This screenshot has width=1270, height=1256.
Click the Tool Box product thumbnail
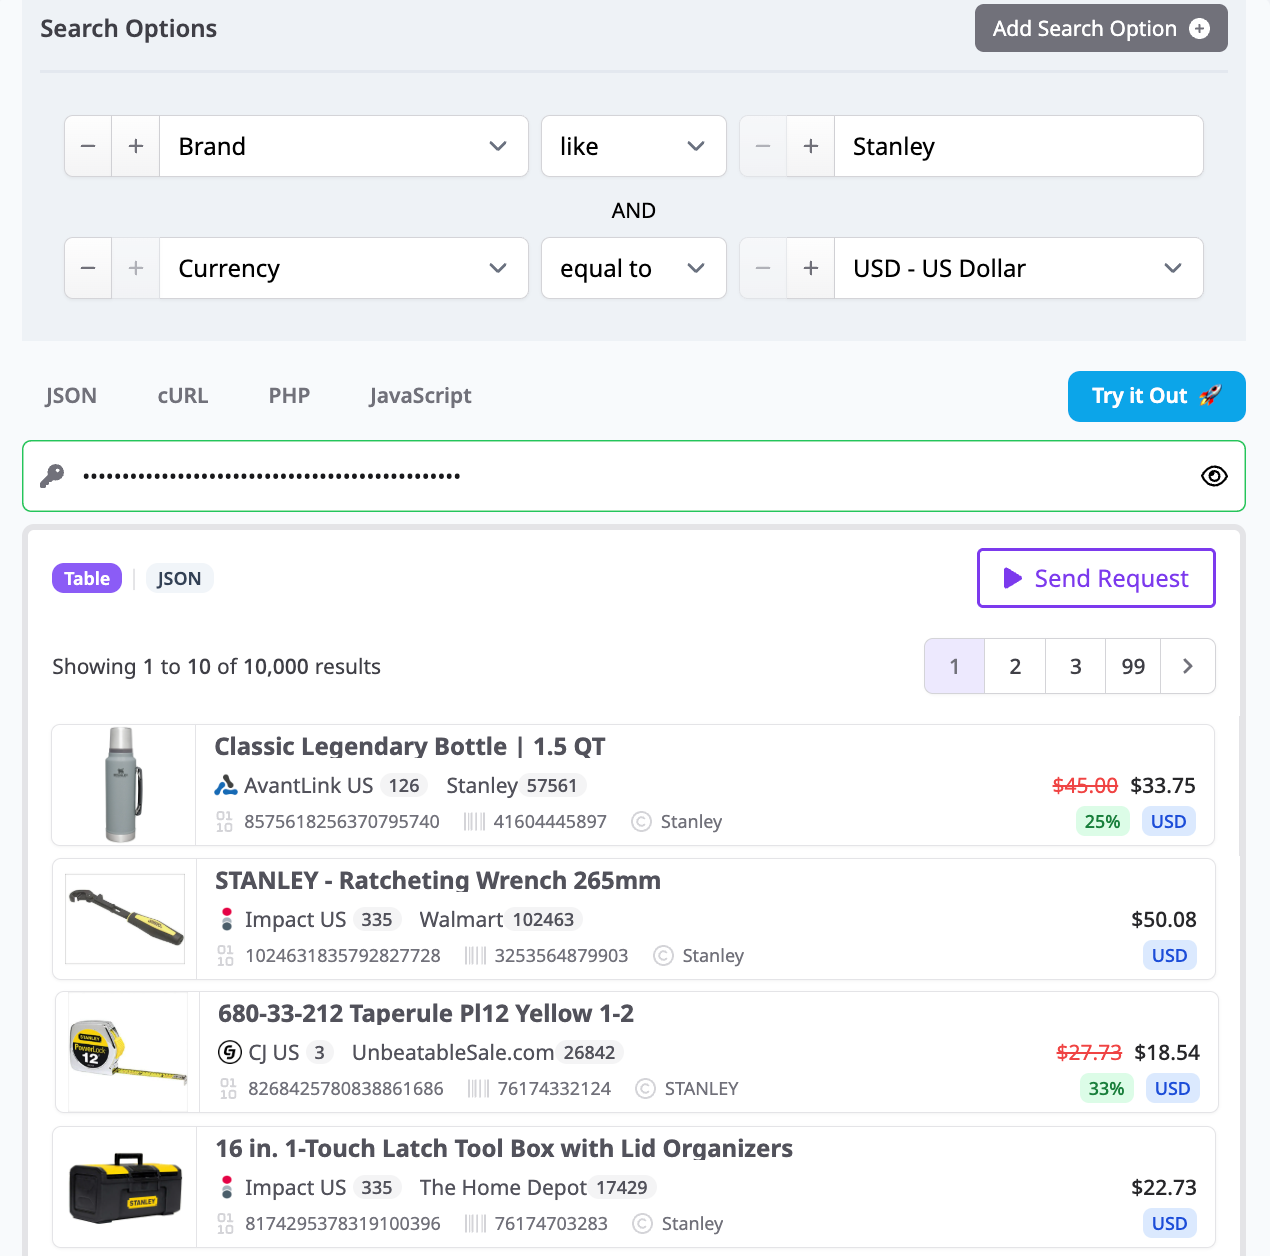[125, 1187]
